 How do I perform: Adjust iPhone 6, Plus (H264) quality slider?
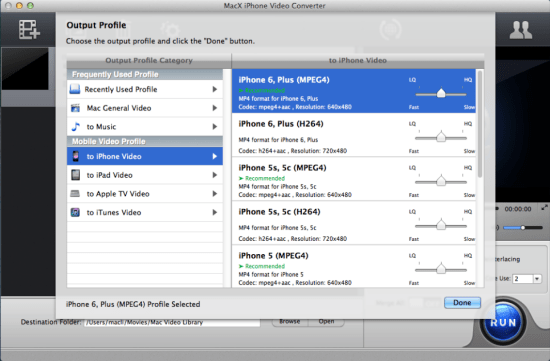(441, 137)
